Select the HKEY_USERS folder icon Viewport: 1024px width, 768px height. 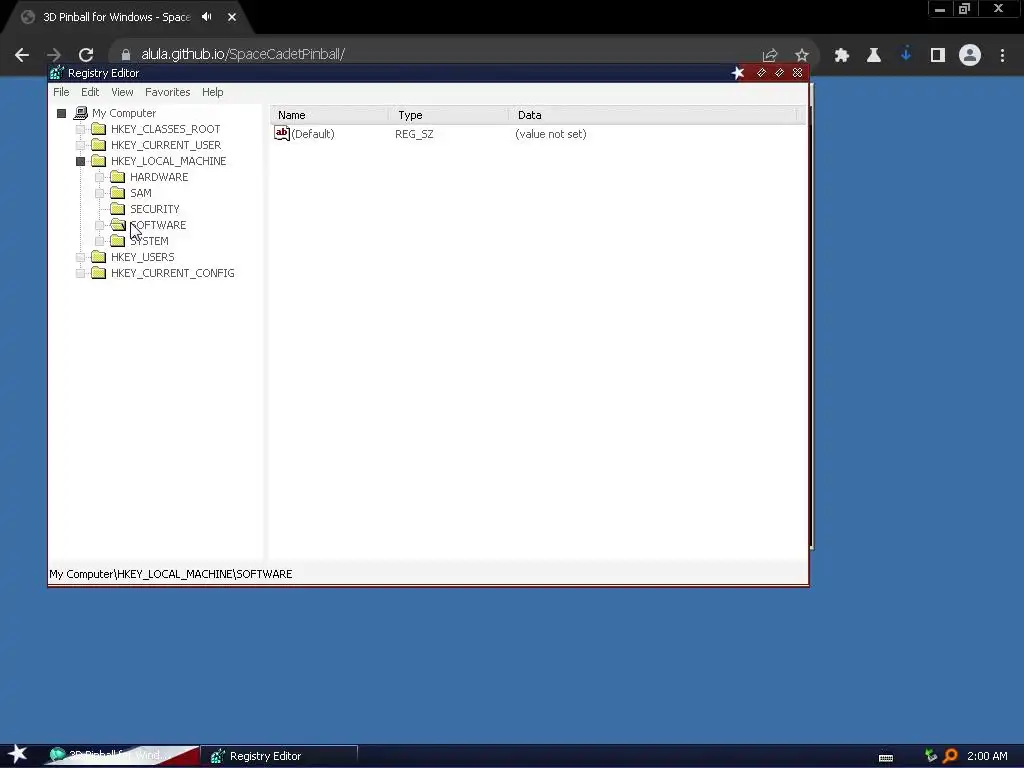99,257
